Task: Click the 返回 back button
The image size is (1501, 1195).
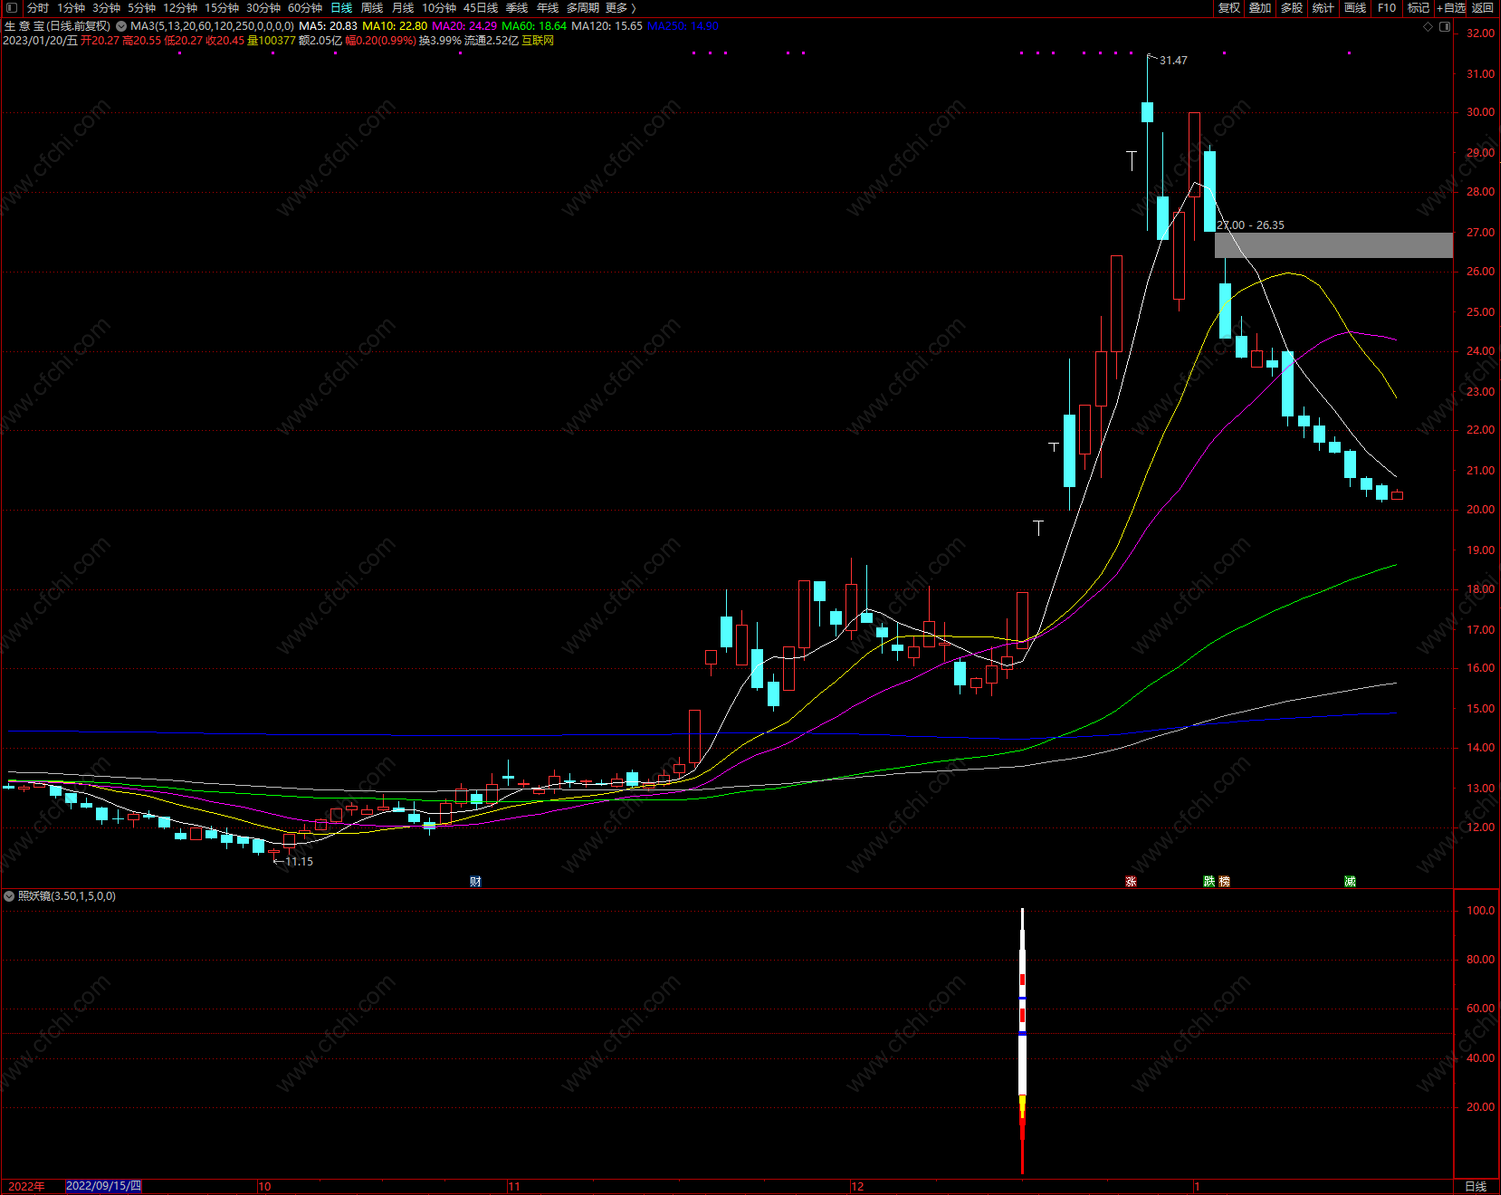Action: (1483, 8)
